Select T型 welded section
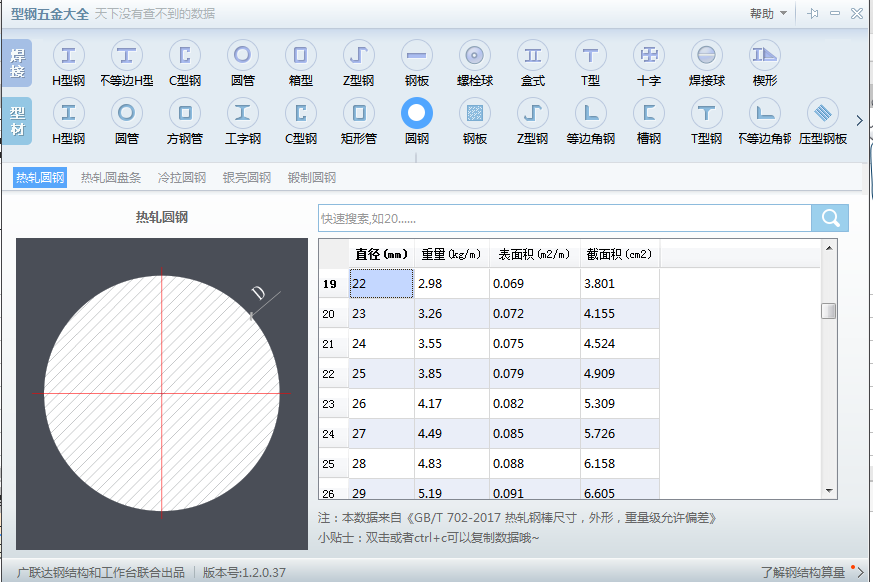 [591, 55]
